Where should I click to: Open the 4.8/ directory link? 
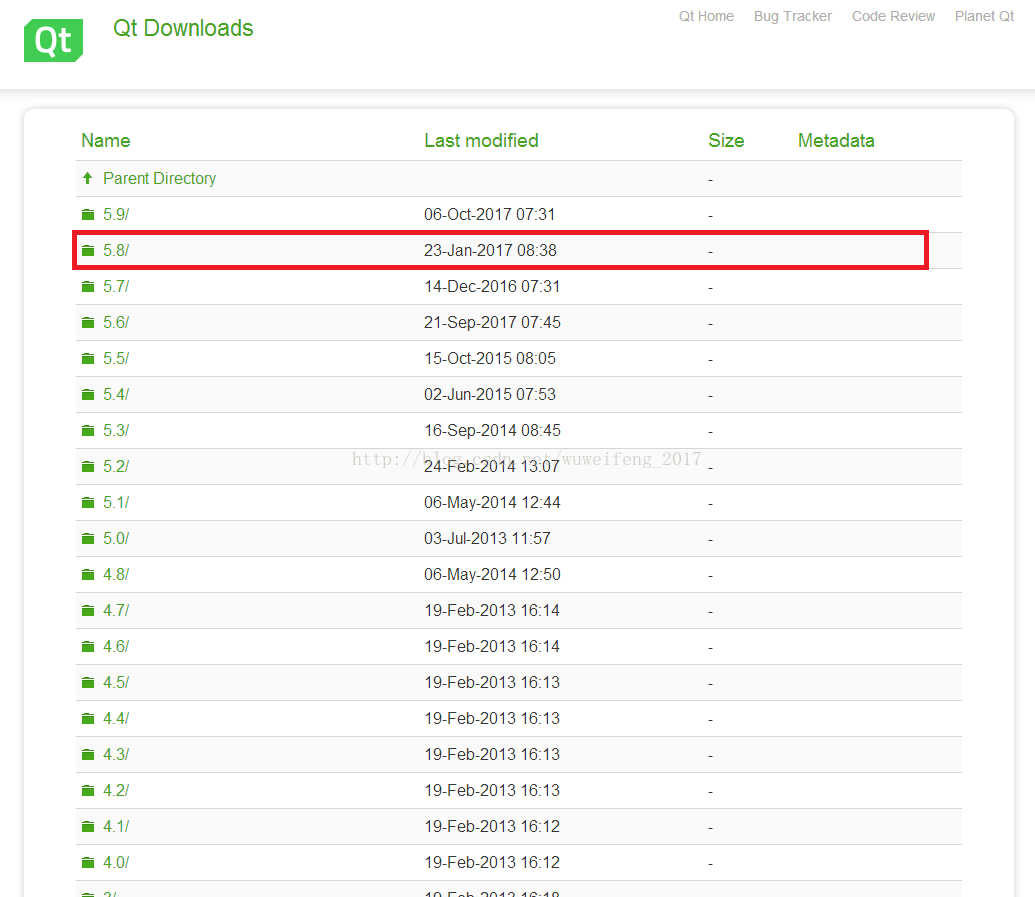pos(116,574)
